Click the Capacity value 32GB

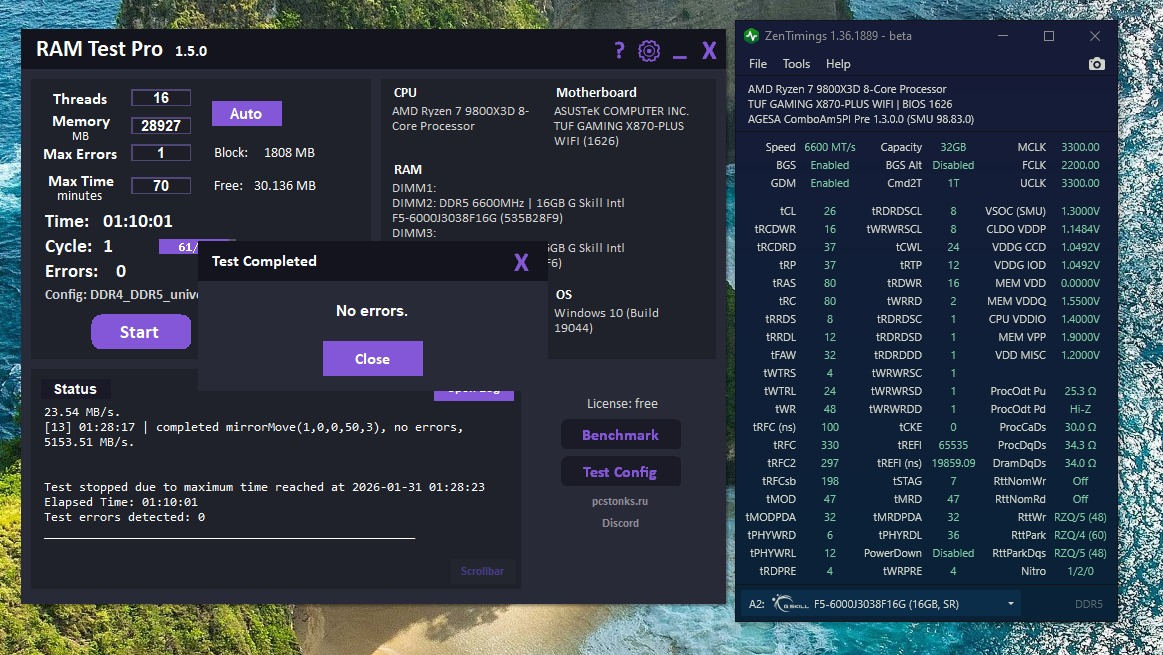click(953, 147)
